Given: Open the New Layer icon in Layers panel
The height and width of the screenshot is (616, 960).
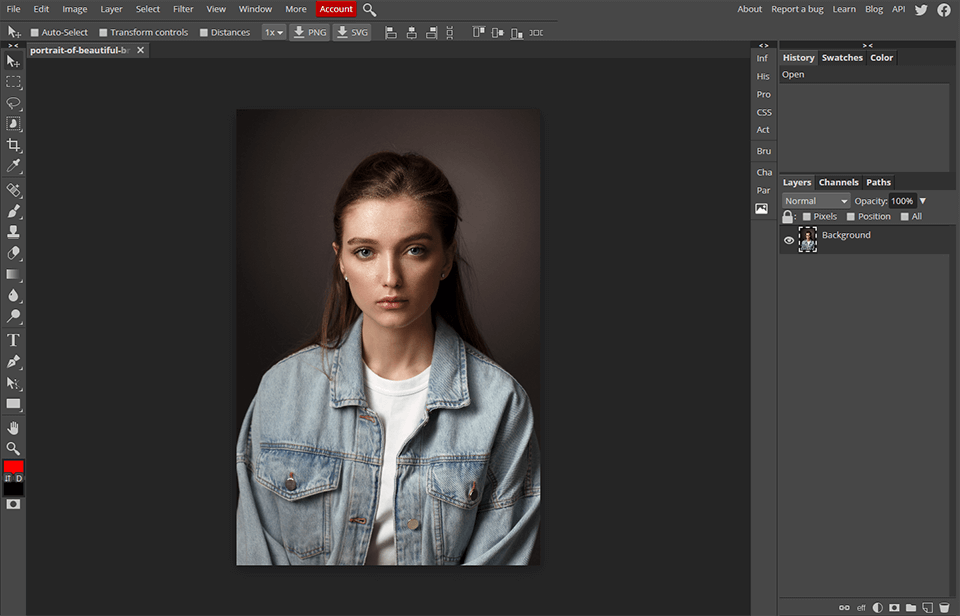Looking at the screenshot, I should point(926,607).
